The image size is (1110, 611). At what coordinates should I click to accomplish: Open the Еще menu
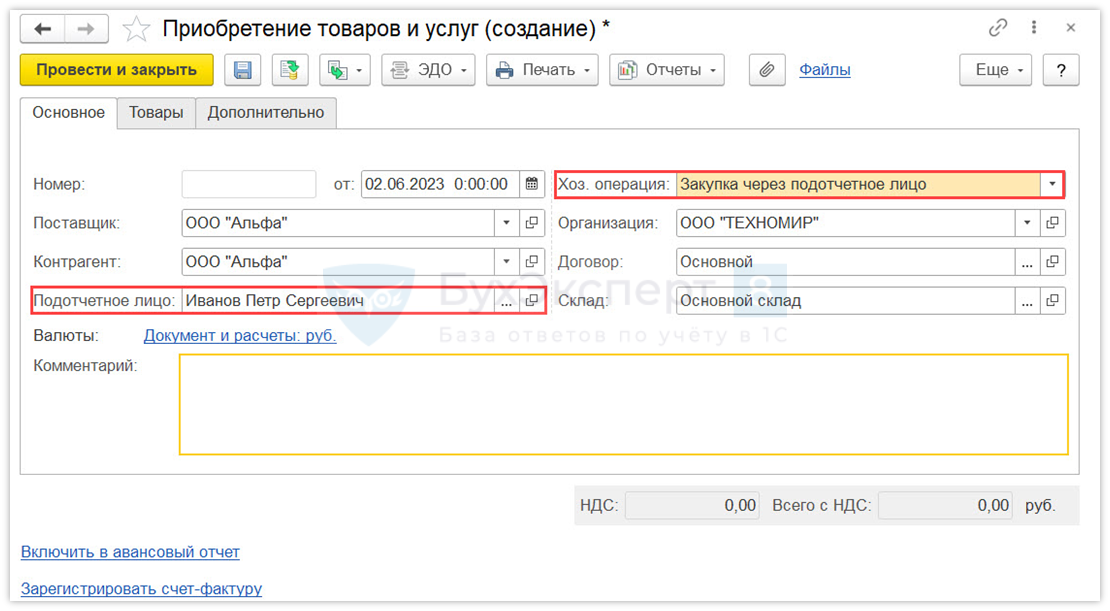point(995,70)
